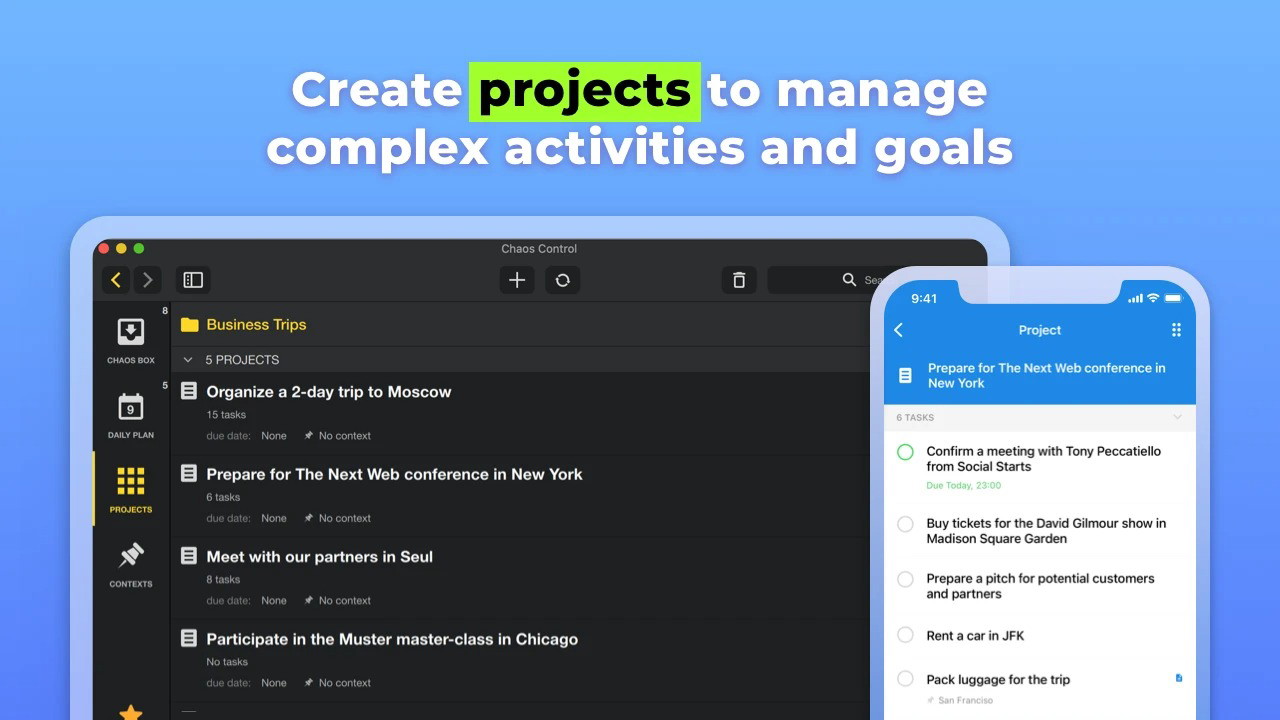
Task: Go back with the yellow back arrow
Action: (116, 280)
